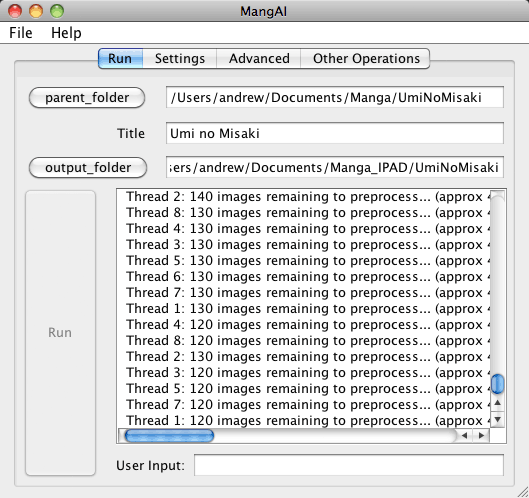Click the log scroll down arrow
Viewport: 529px width, 498px height.
pos(497,419)
